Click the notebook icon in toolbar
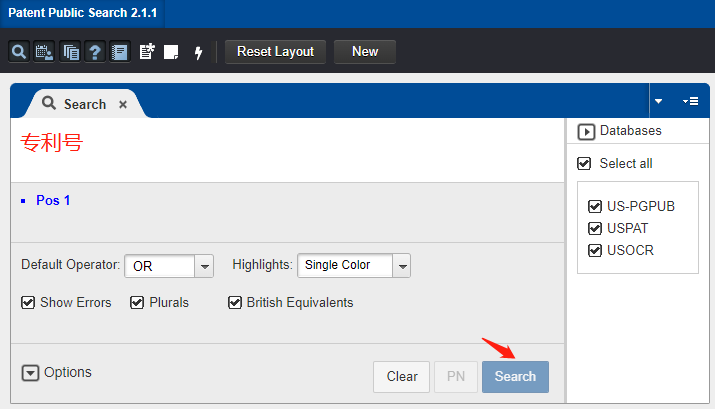Image resolution: width=715 pixels, height=409 pixels. click(120, 52)
